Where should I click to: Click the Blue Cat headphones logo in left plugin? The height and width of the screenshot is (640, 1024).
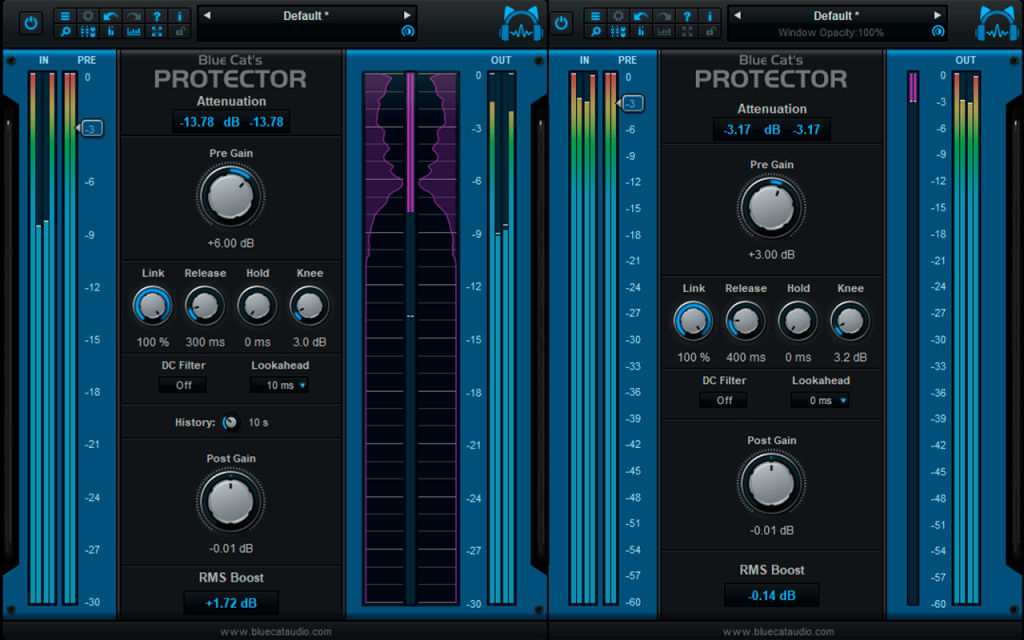[x=521, y=24]
